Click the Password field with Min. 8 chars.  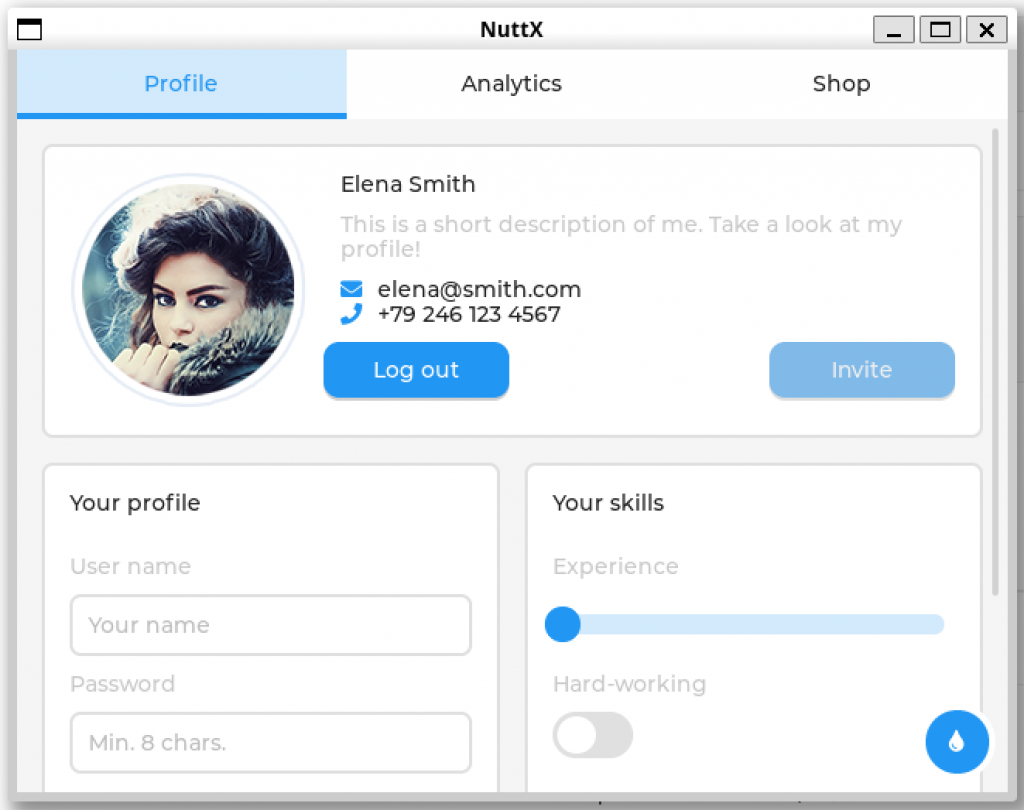point(270,743)
